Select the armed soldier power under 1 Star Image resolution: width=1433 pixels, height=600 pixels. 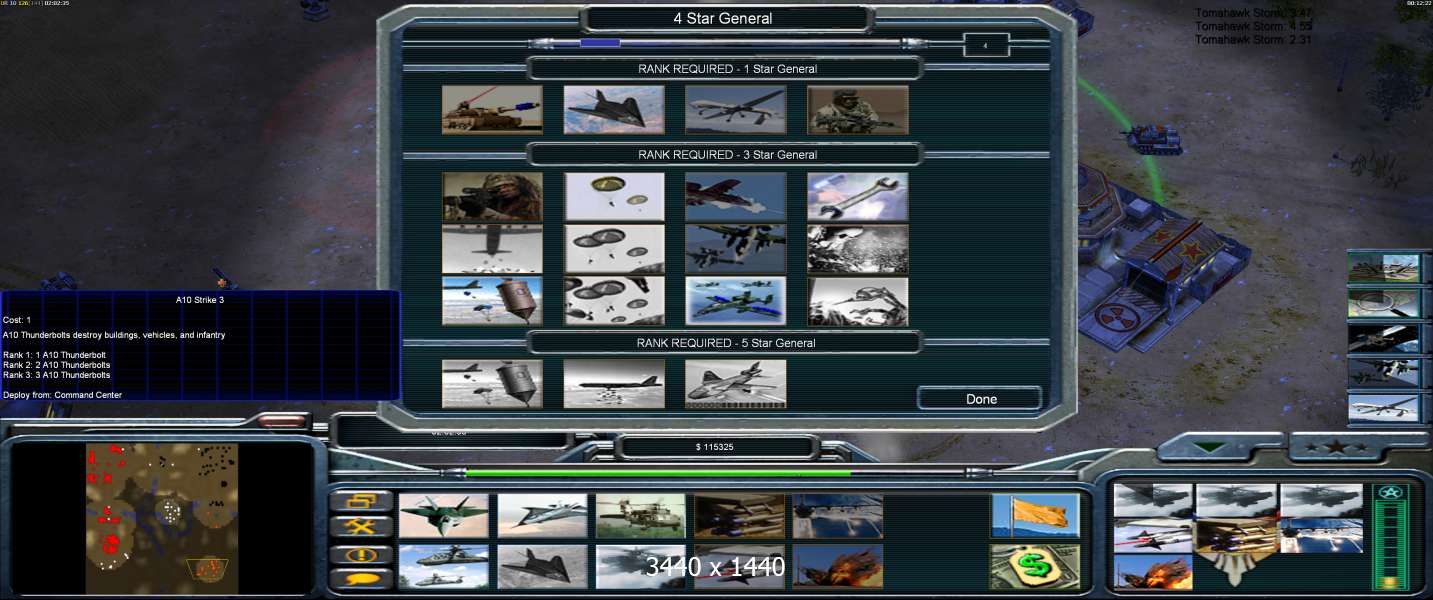coord(858,109)
